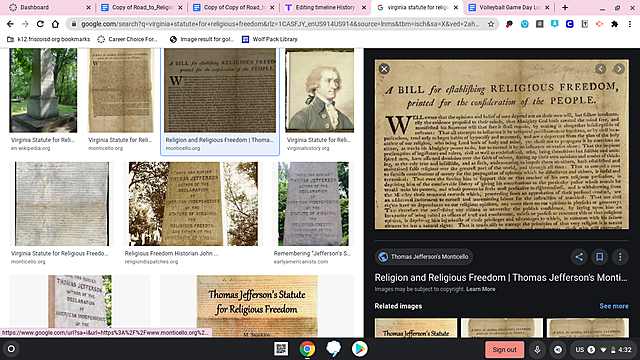
Task: Sign out using the red button
Action: coord(504,350)
